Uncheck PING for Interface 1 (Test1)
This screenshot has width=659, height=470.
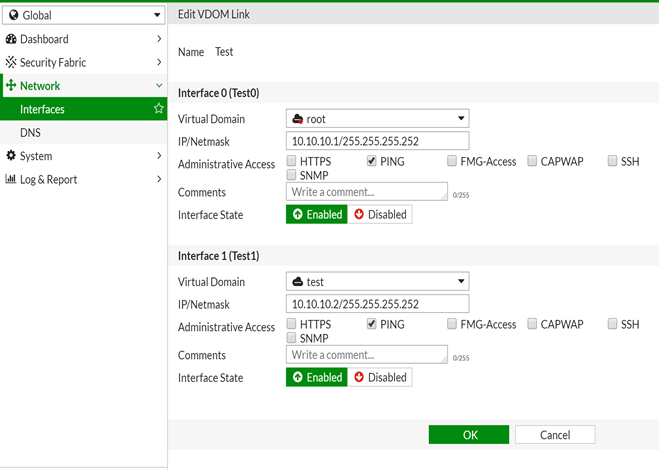[x=372, y=324]
